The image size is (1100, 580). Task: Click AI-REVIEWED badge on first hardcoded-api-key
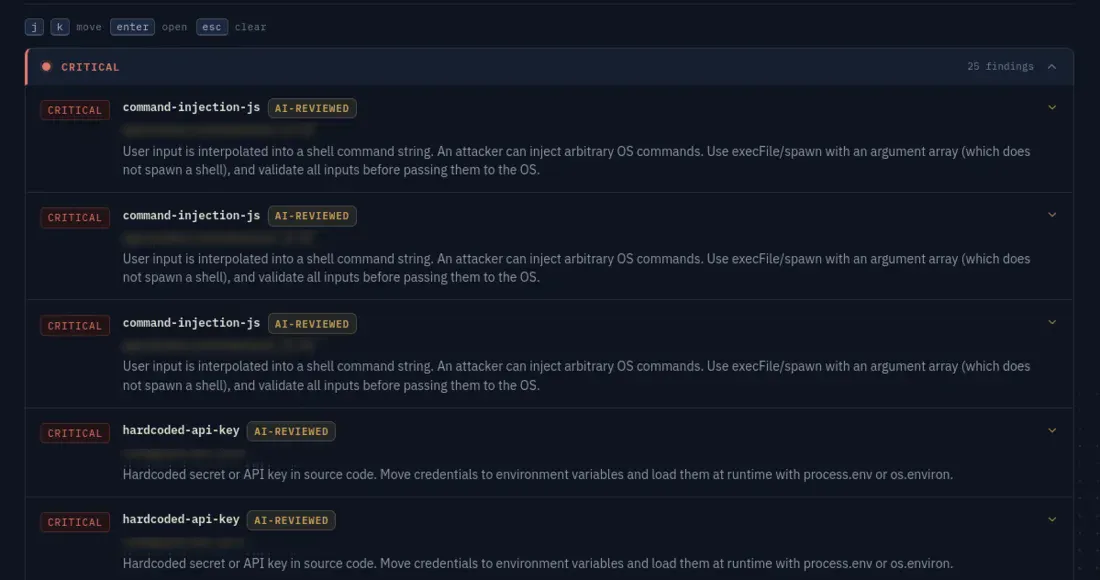pyautogui.click(x=291, y=431)
